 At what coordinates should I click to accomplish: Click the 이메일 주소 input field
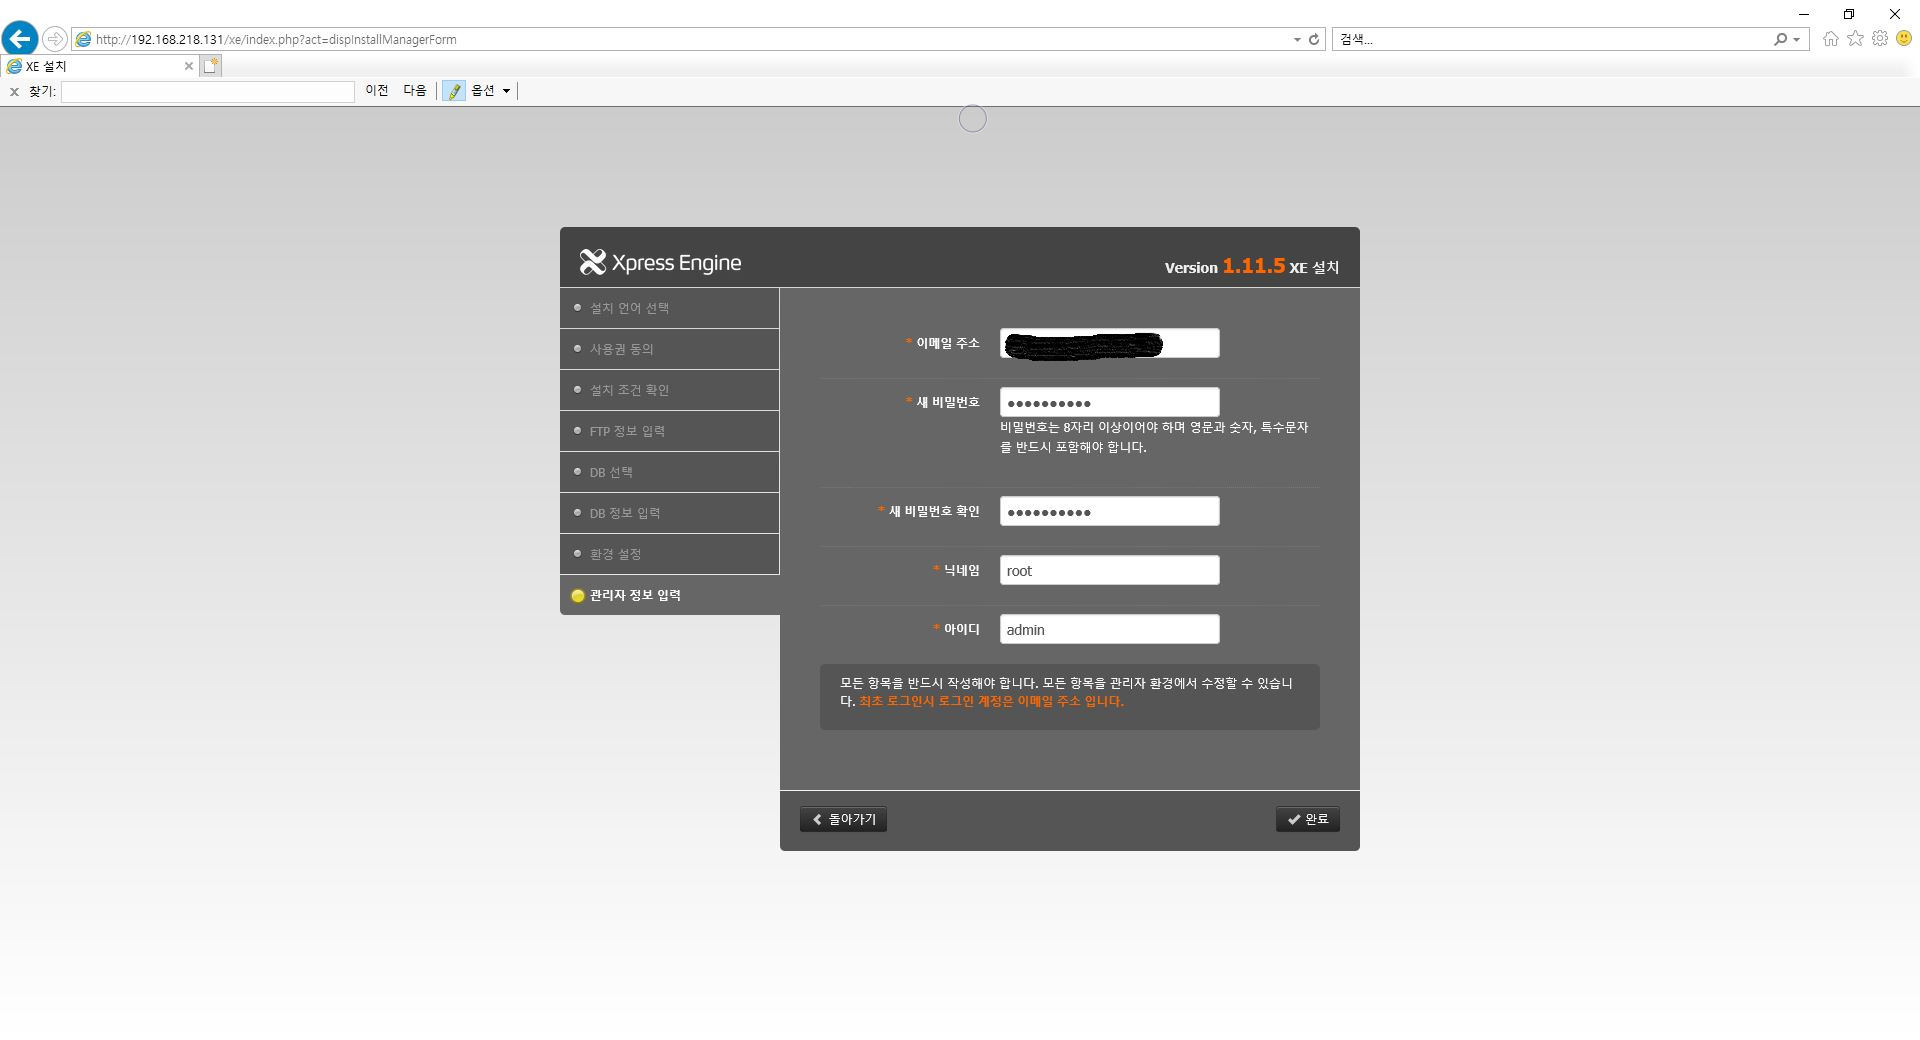click(x=1109, y=343)
